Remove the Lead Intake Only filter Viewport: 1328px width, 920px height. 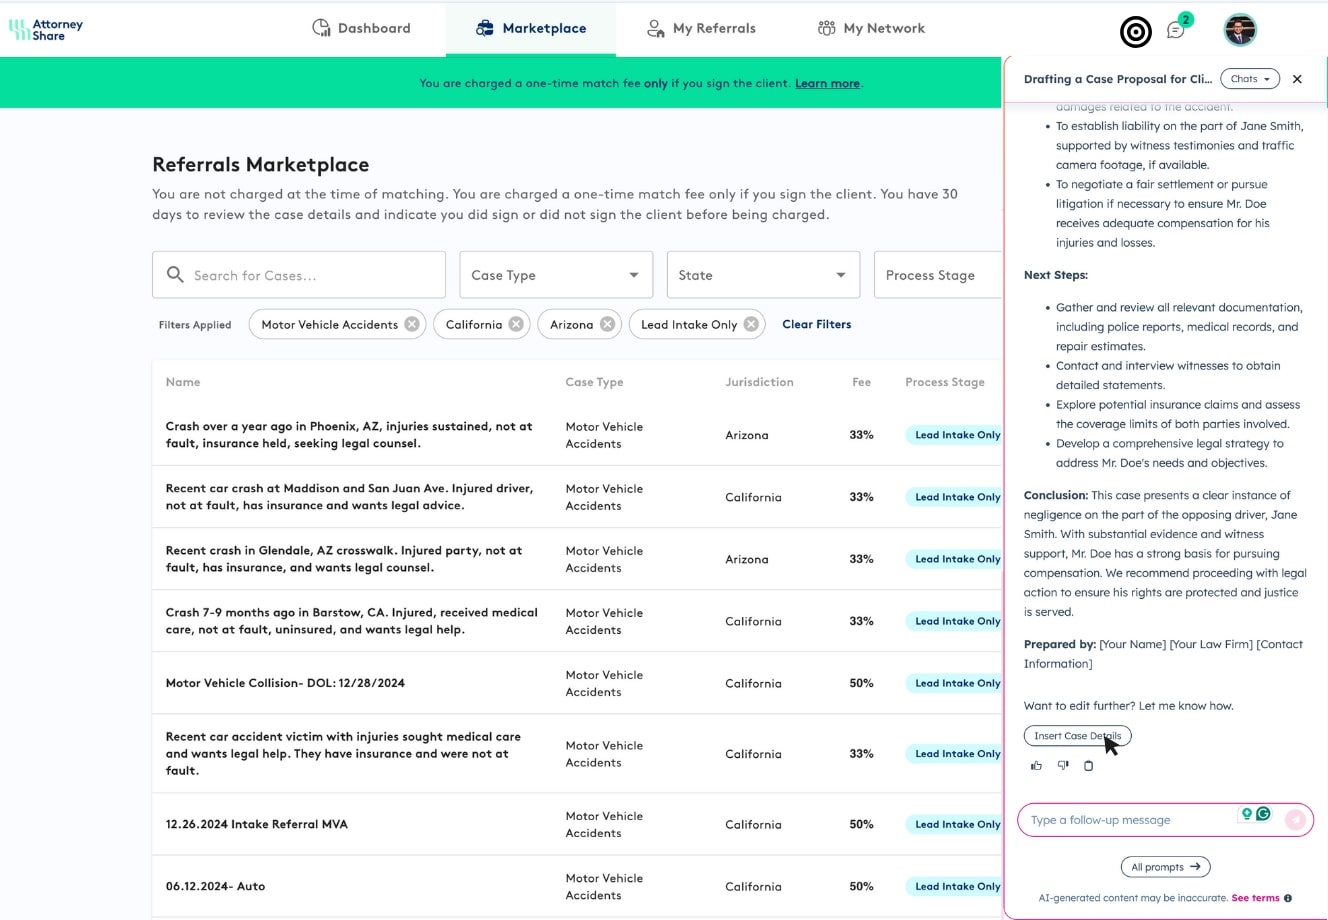click(x=751, y=324)
